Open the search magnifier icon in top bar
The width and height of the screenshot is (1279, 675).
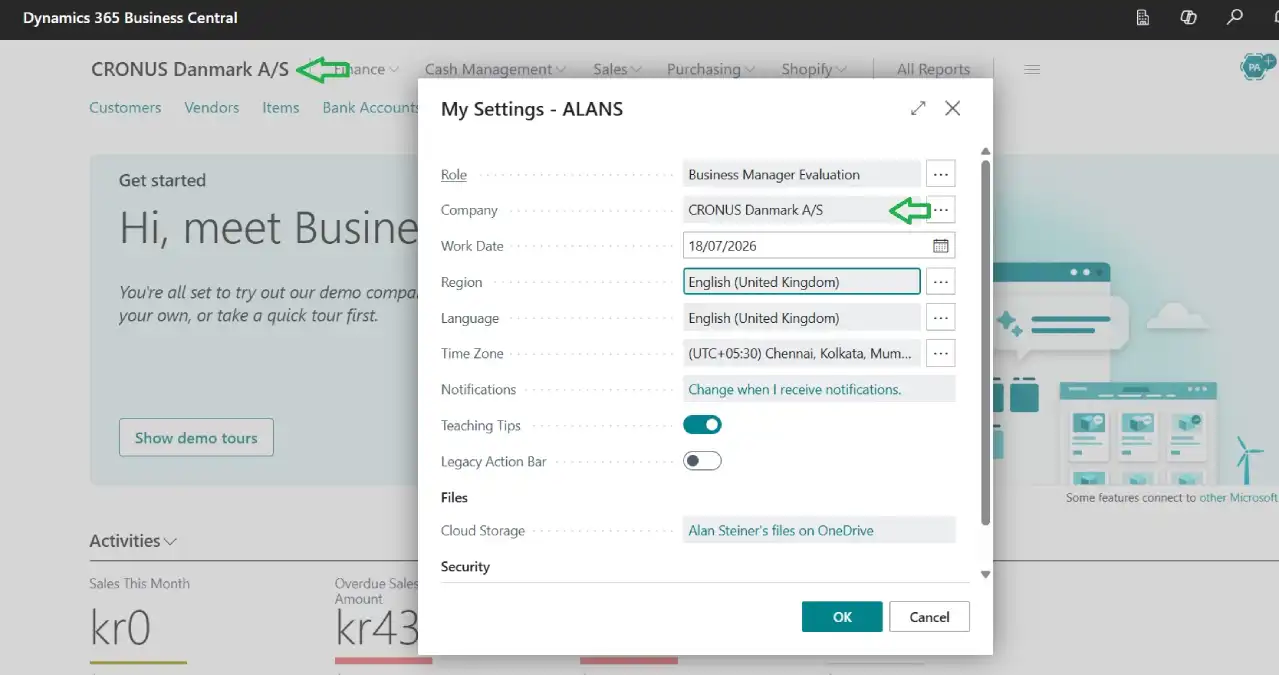tap(1234, 17)
